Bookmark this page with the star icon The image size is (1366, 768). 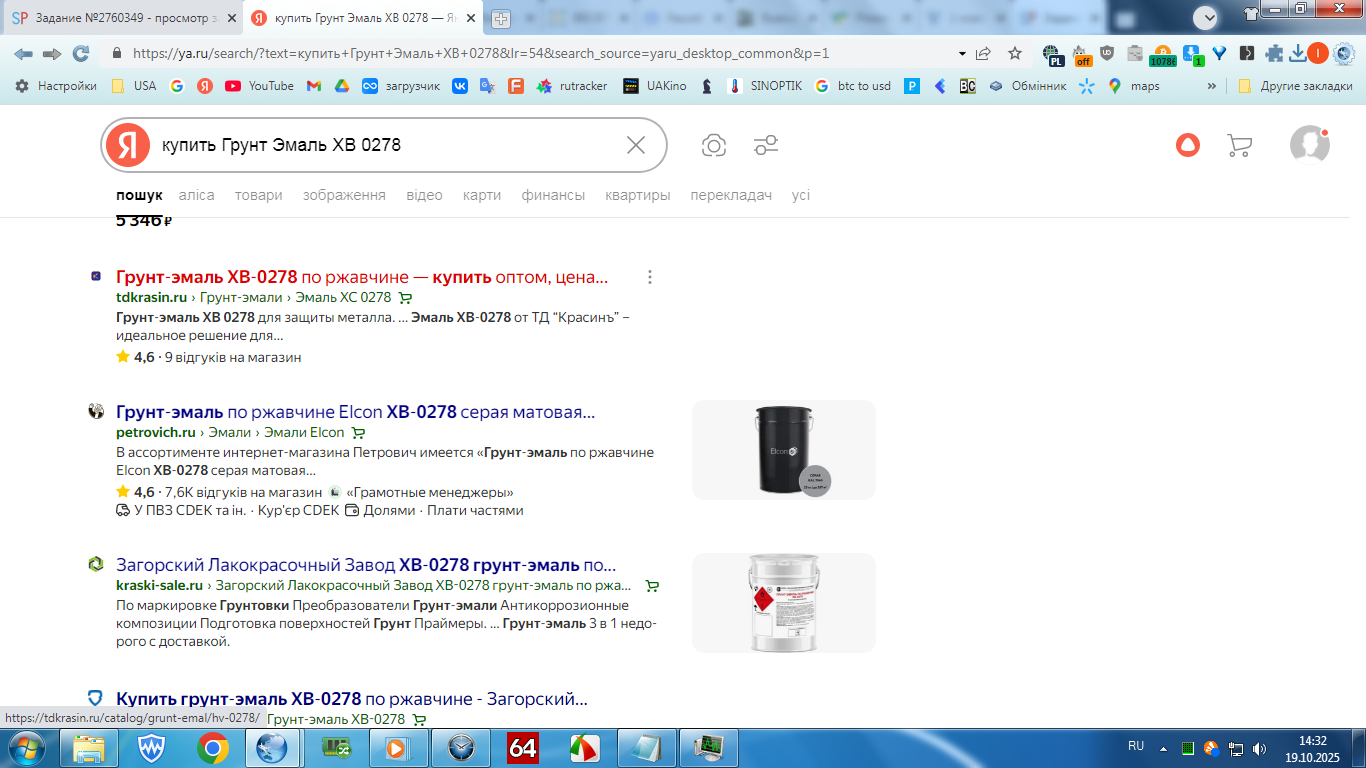click(x=1015, y=54)
